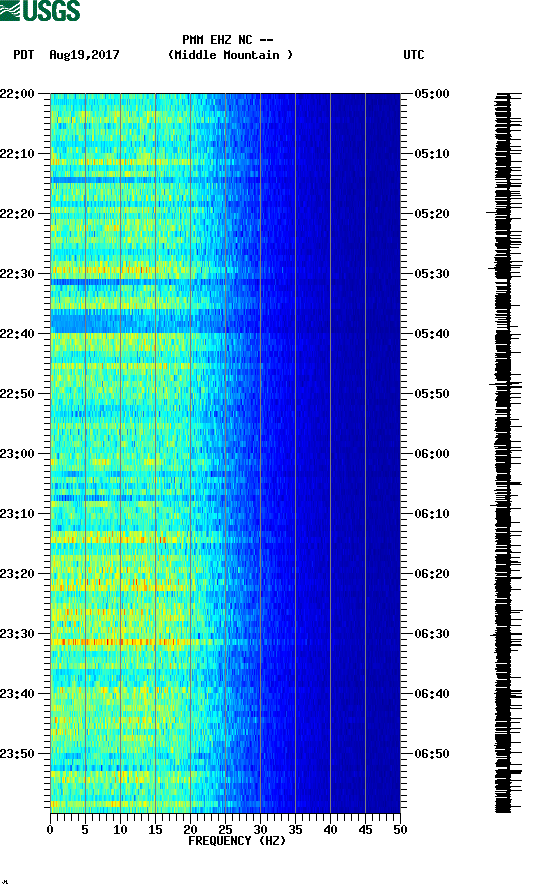Click the '06:00' UTC time label
The image size is (552, 893).
point(432,454)
